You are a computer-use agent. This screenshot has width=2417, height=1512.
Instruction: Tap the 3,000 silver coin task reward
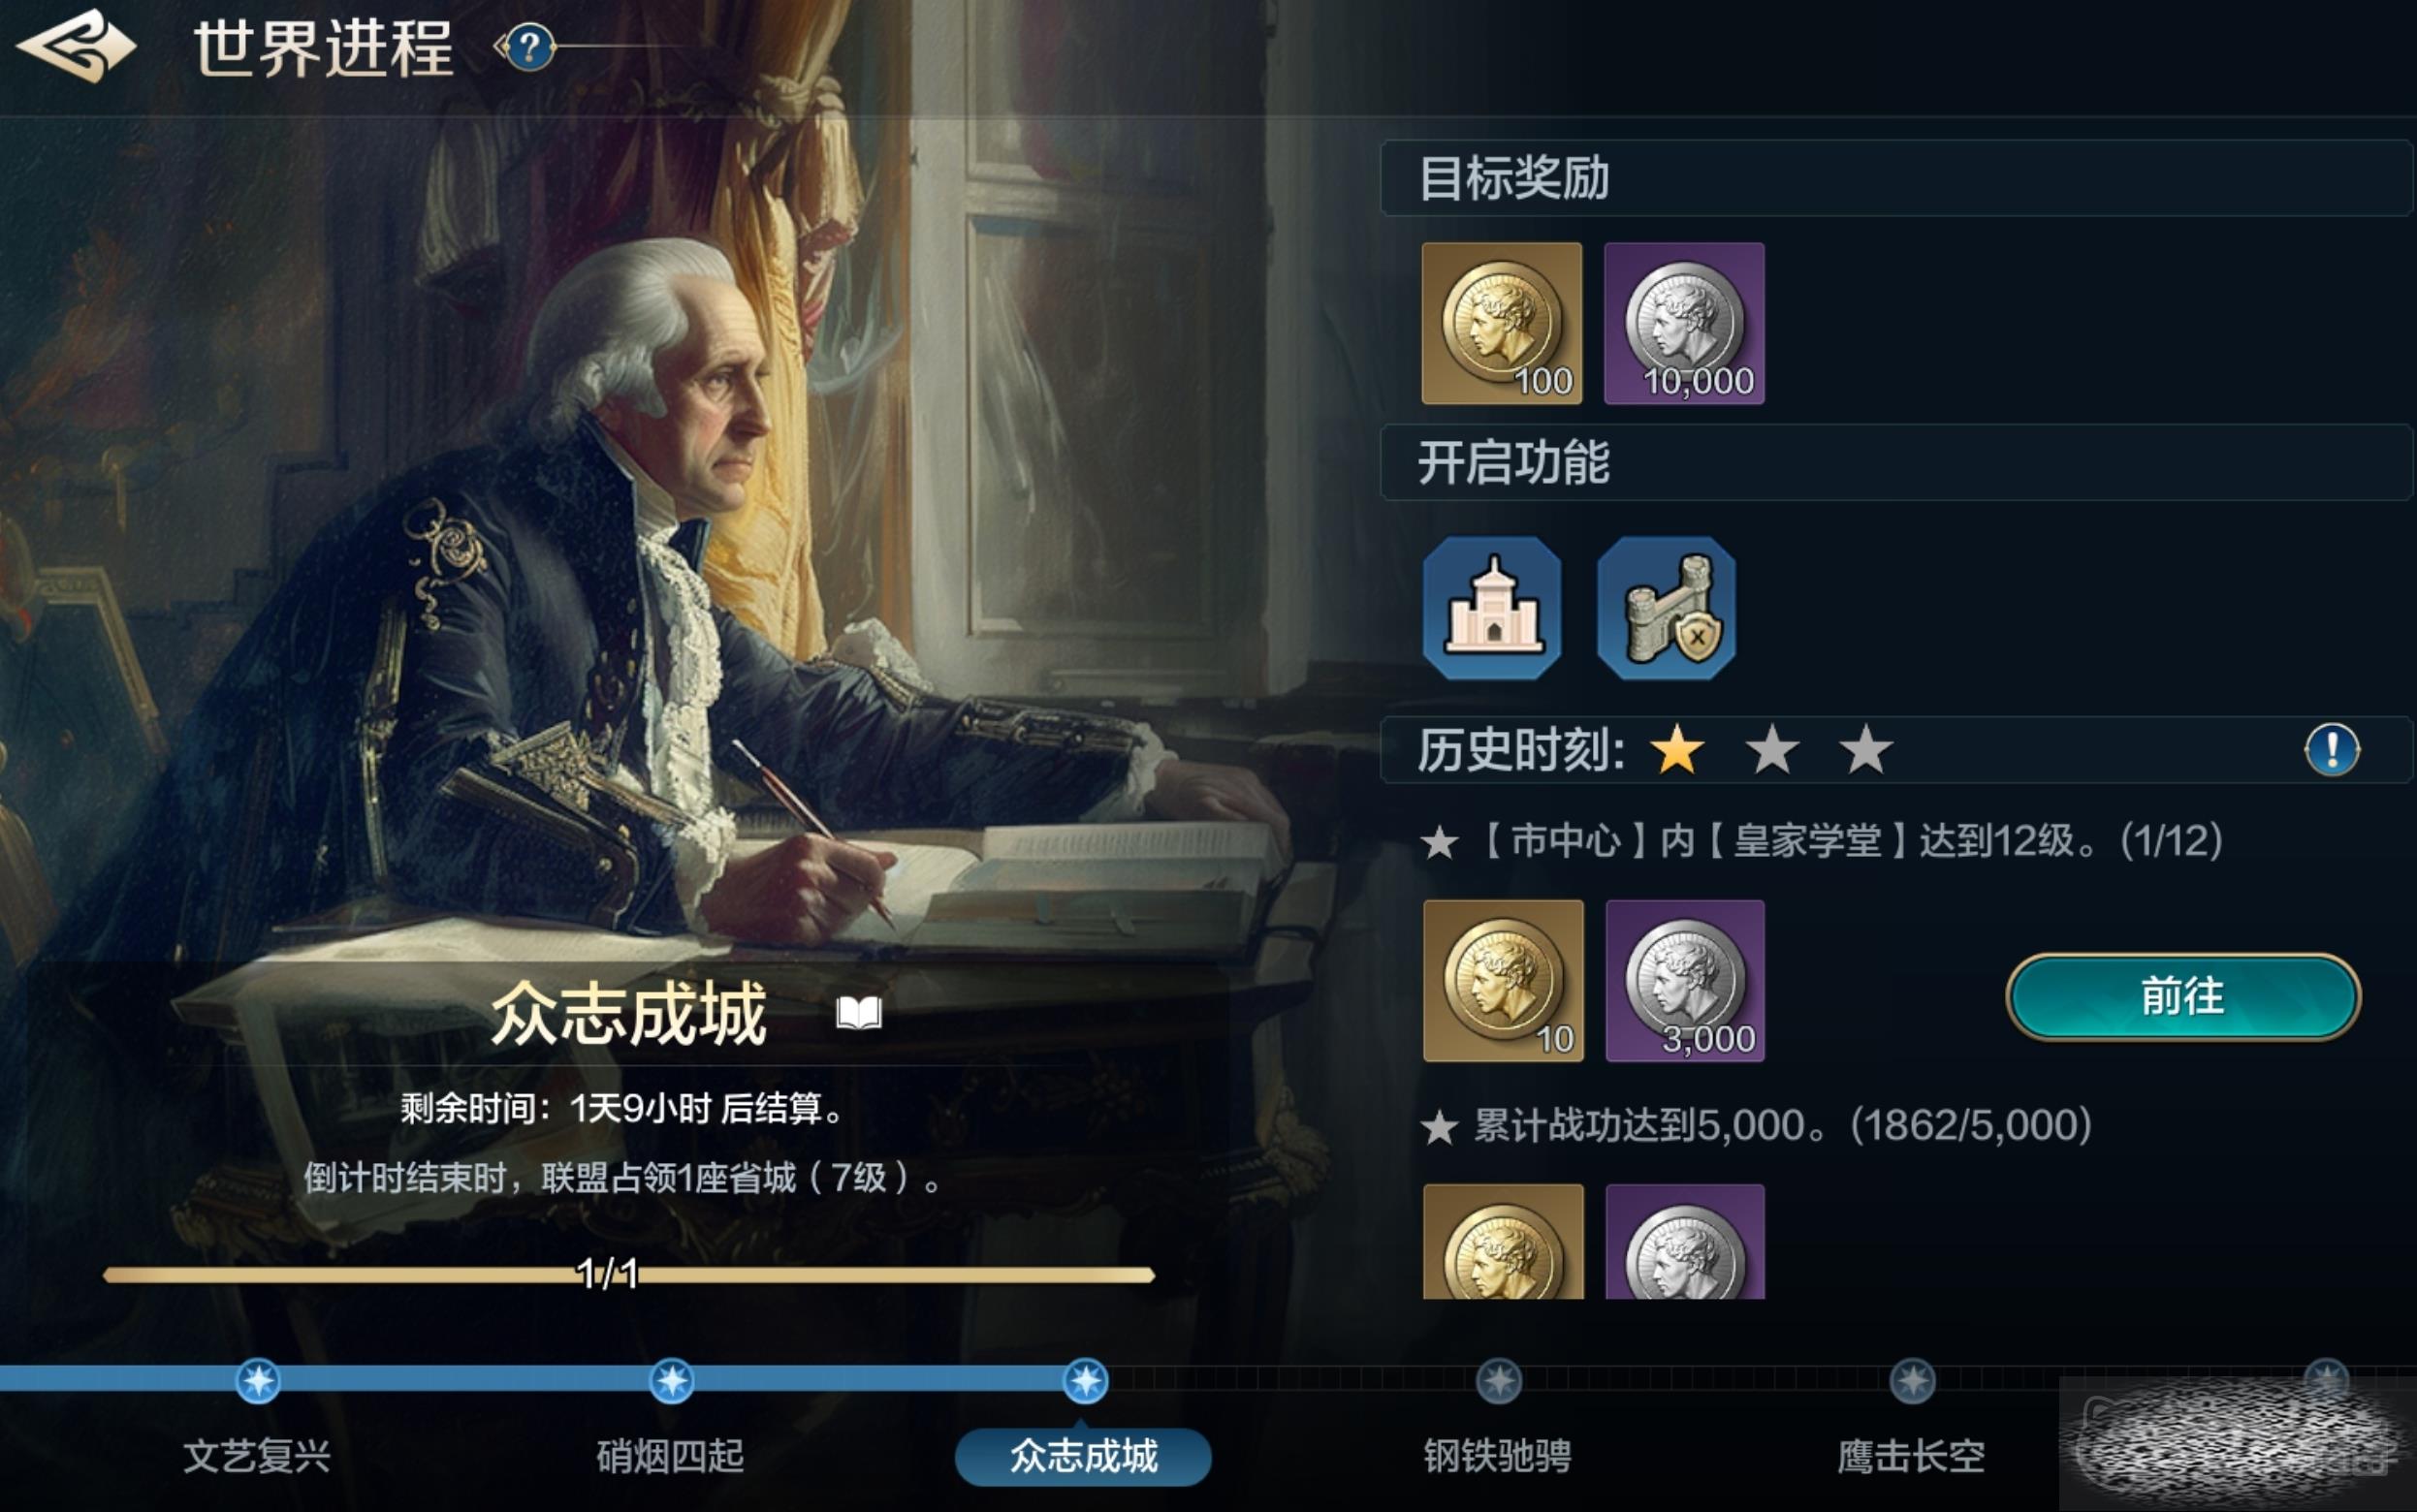point(1685,981)
